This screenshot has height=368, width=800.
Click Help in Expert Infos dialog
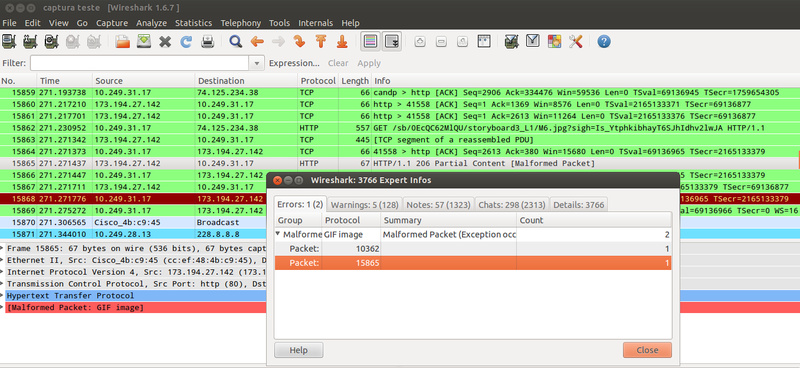[x=298, y=350]
